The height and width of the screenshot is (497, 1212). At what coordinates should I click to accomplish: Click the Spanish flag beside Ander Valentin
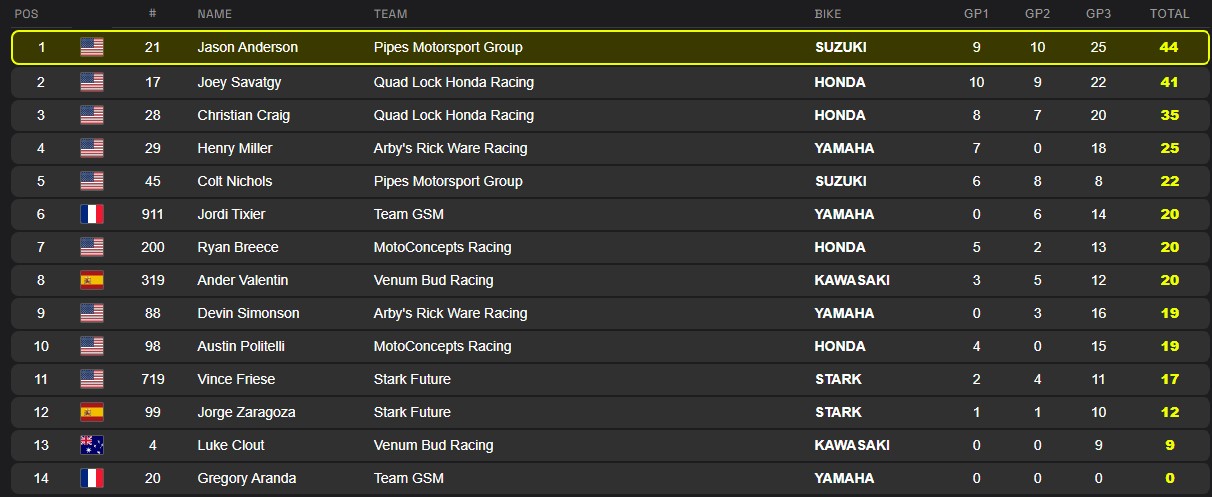pyautogui.click(x=92, y=280)
